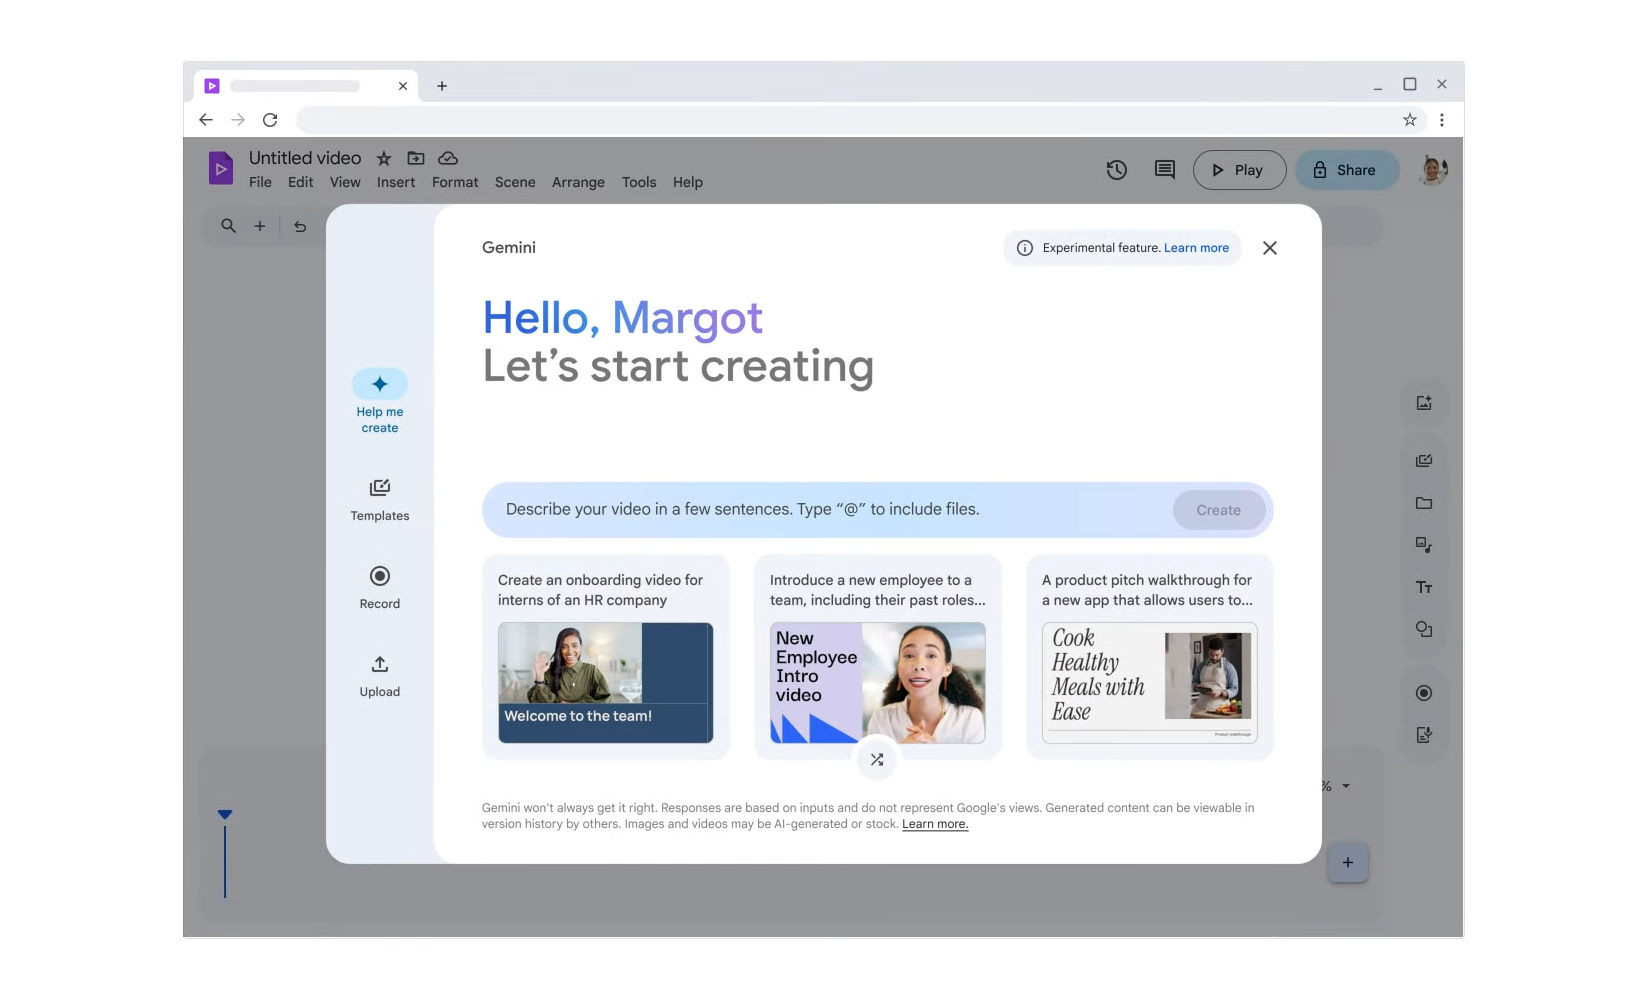Click the add scene plus button

[x=1348, y=862]
